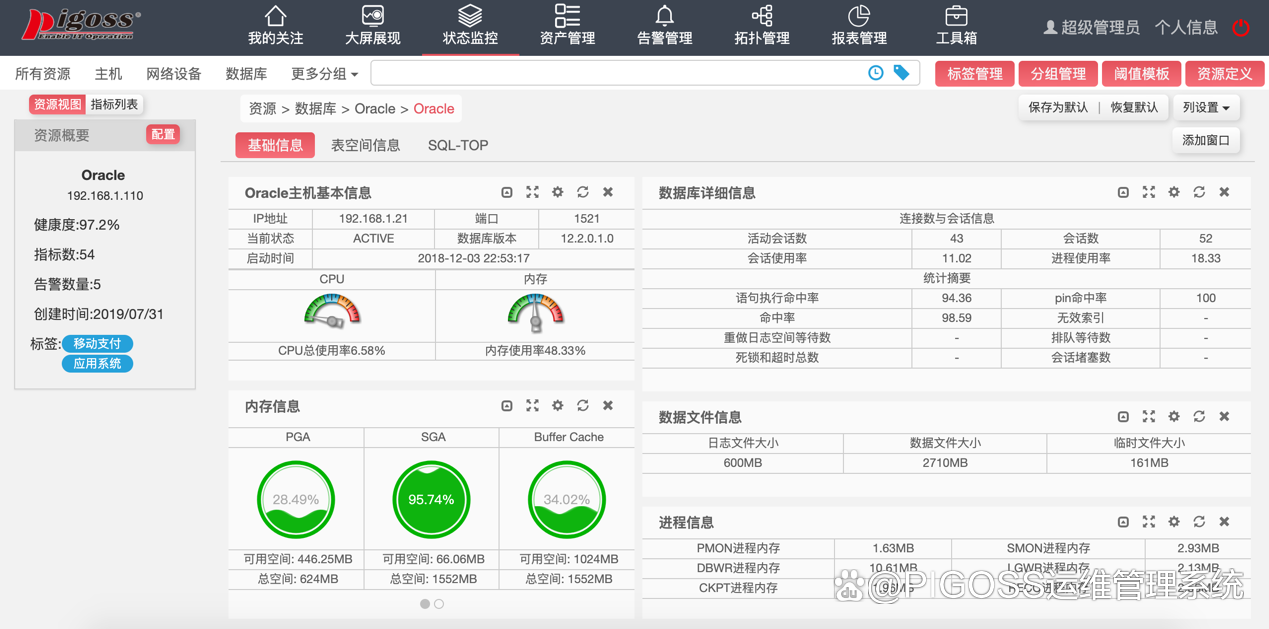Refresh the Oracle主机基本信息 panel

pos(582,192)
